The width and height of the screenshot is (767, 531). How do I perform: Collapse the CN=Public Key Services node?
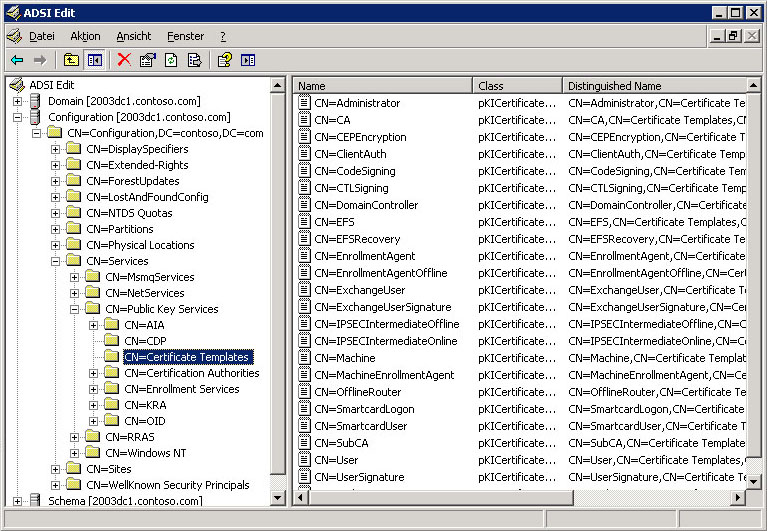point(74,309)
